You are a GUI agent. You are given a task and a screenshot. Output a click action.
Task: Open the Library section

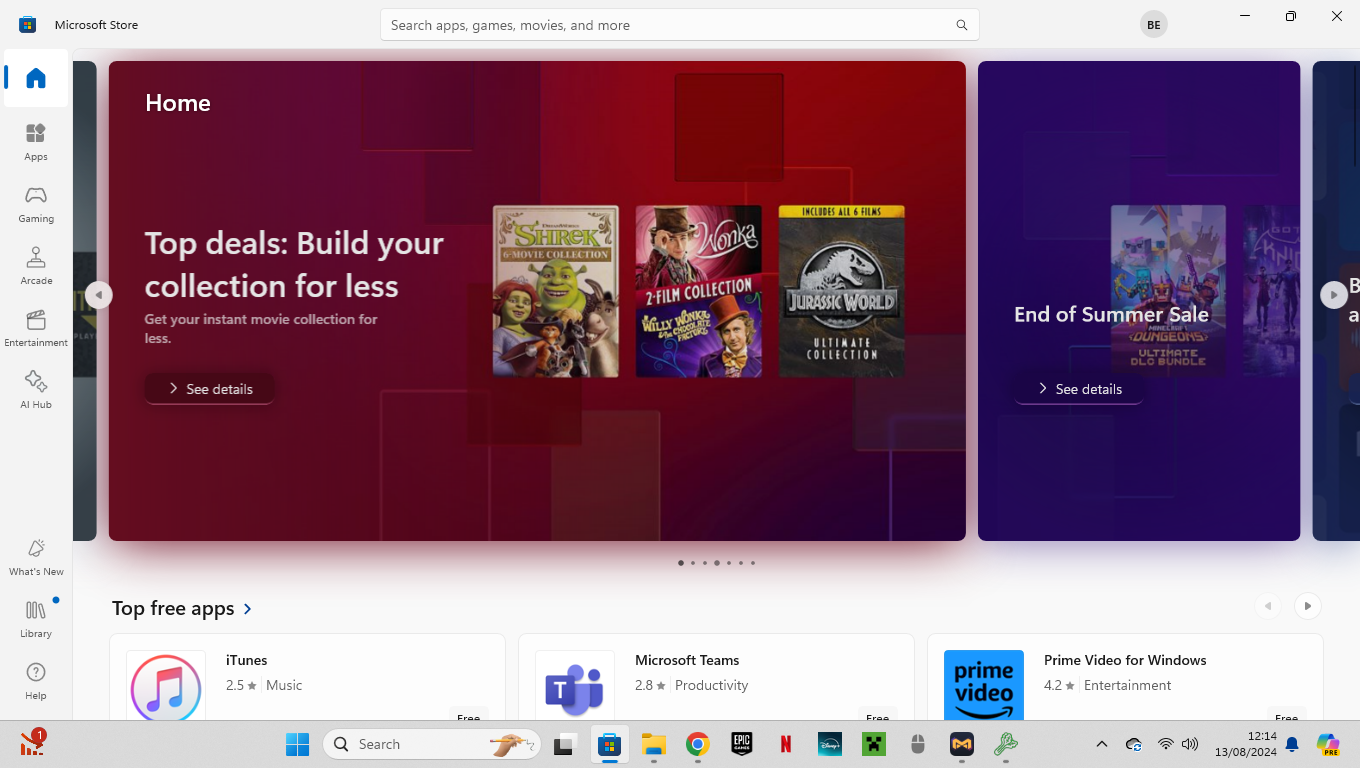click(x=36, y=619)
